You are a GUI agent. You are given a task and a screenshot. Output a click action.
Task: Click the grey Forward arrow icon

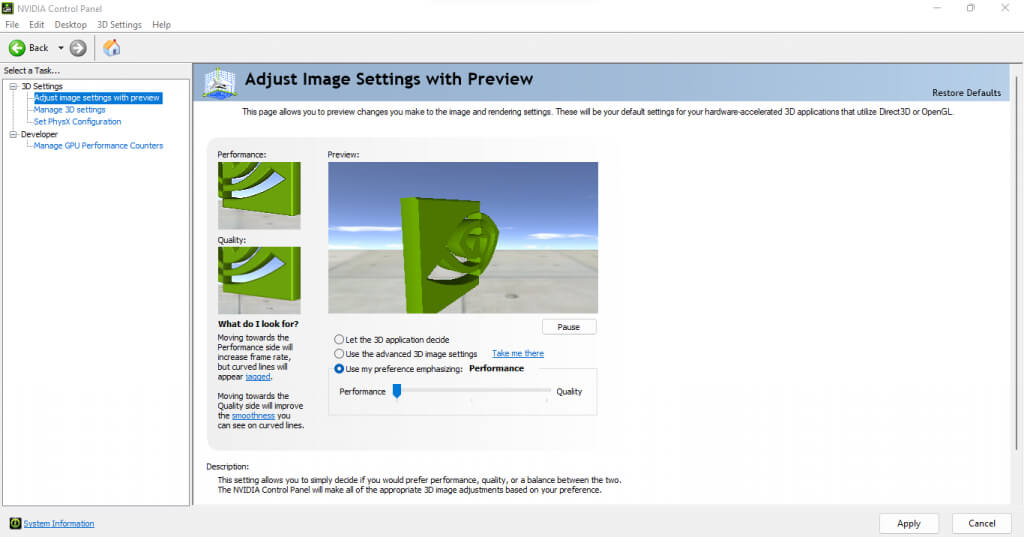[78, 48]
